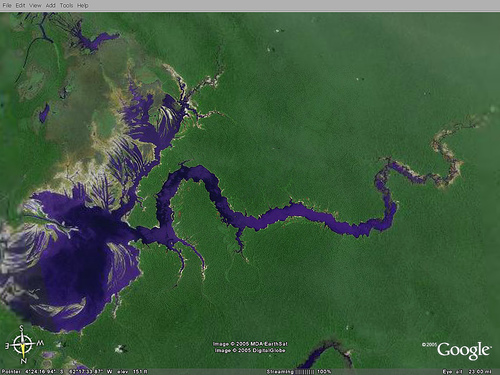Open the View menu

pos(35,5)
